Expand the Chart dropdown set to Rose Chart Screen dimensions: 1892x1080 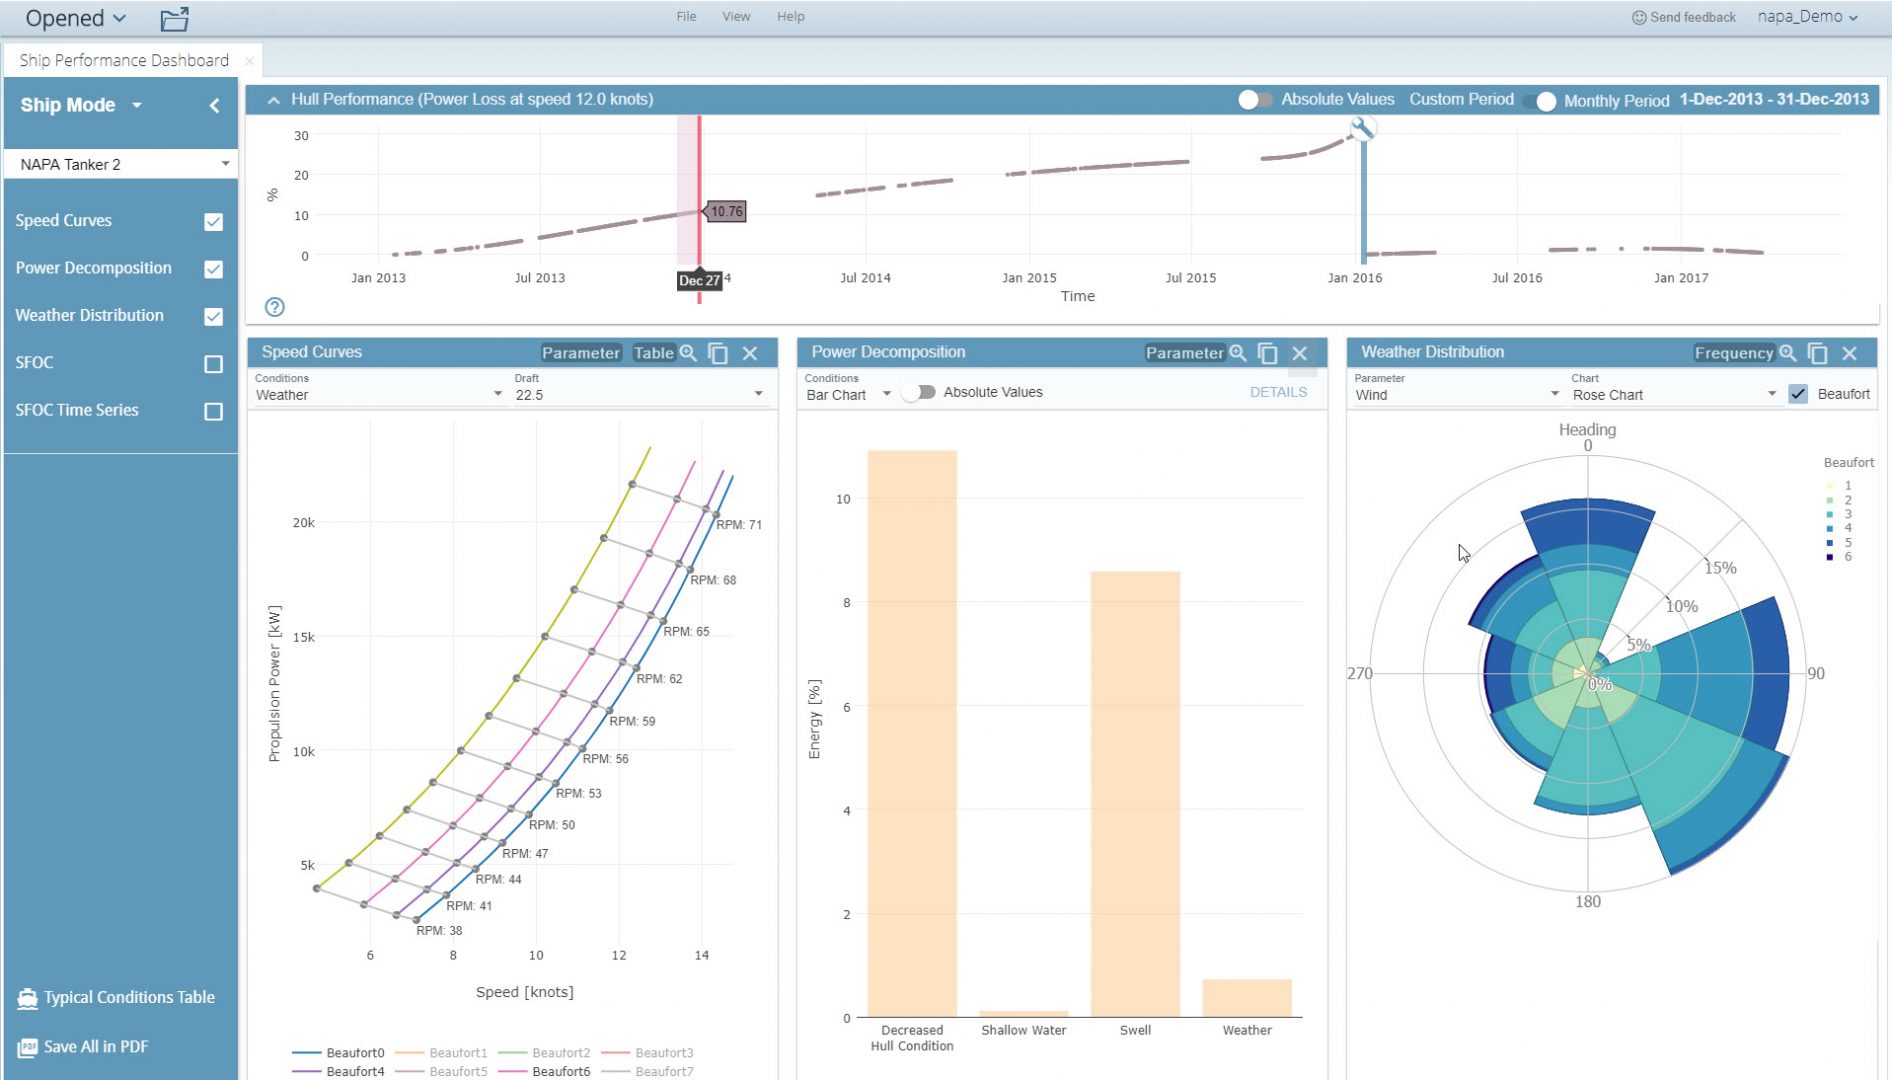[x=1770, y=394]
